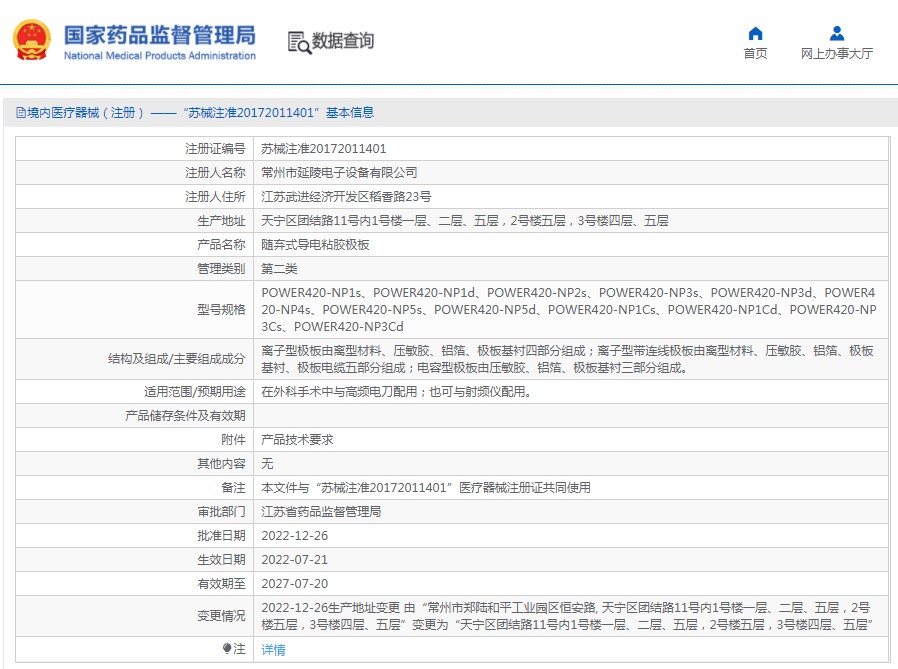898x669 pixels.
Task: Select the value in the 注册证编号 row
Action: tap(323, 149)
